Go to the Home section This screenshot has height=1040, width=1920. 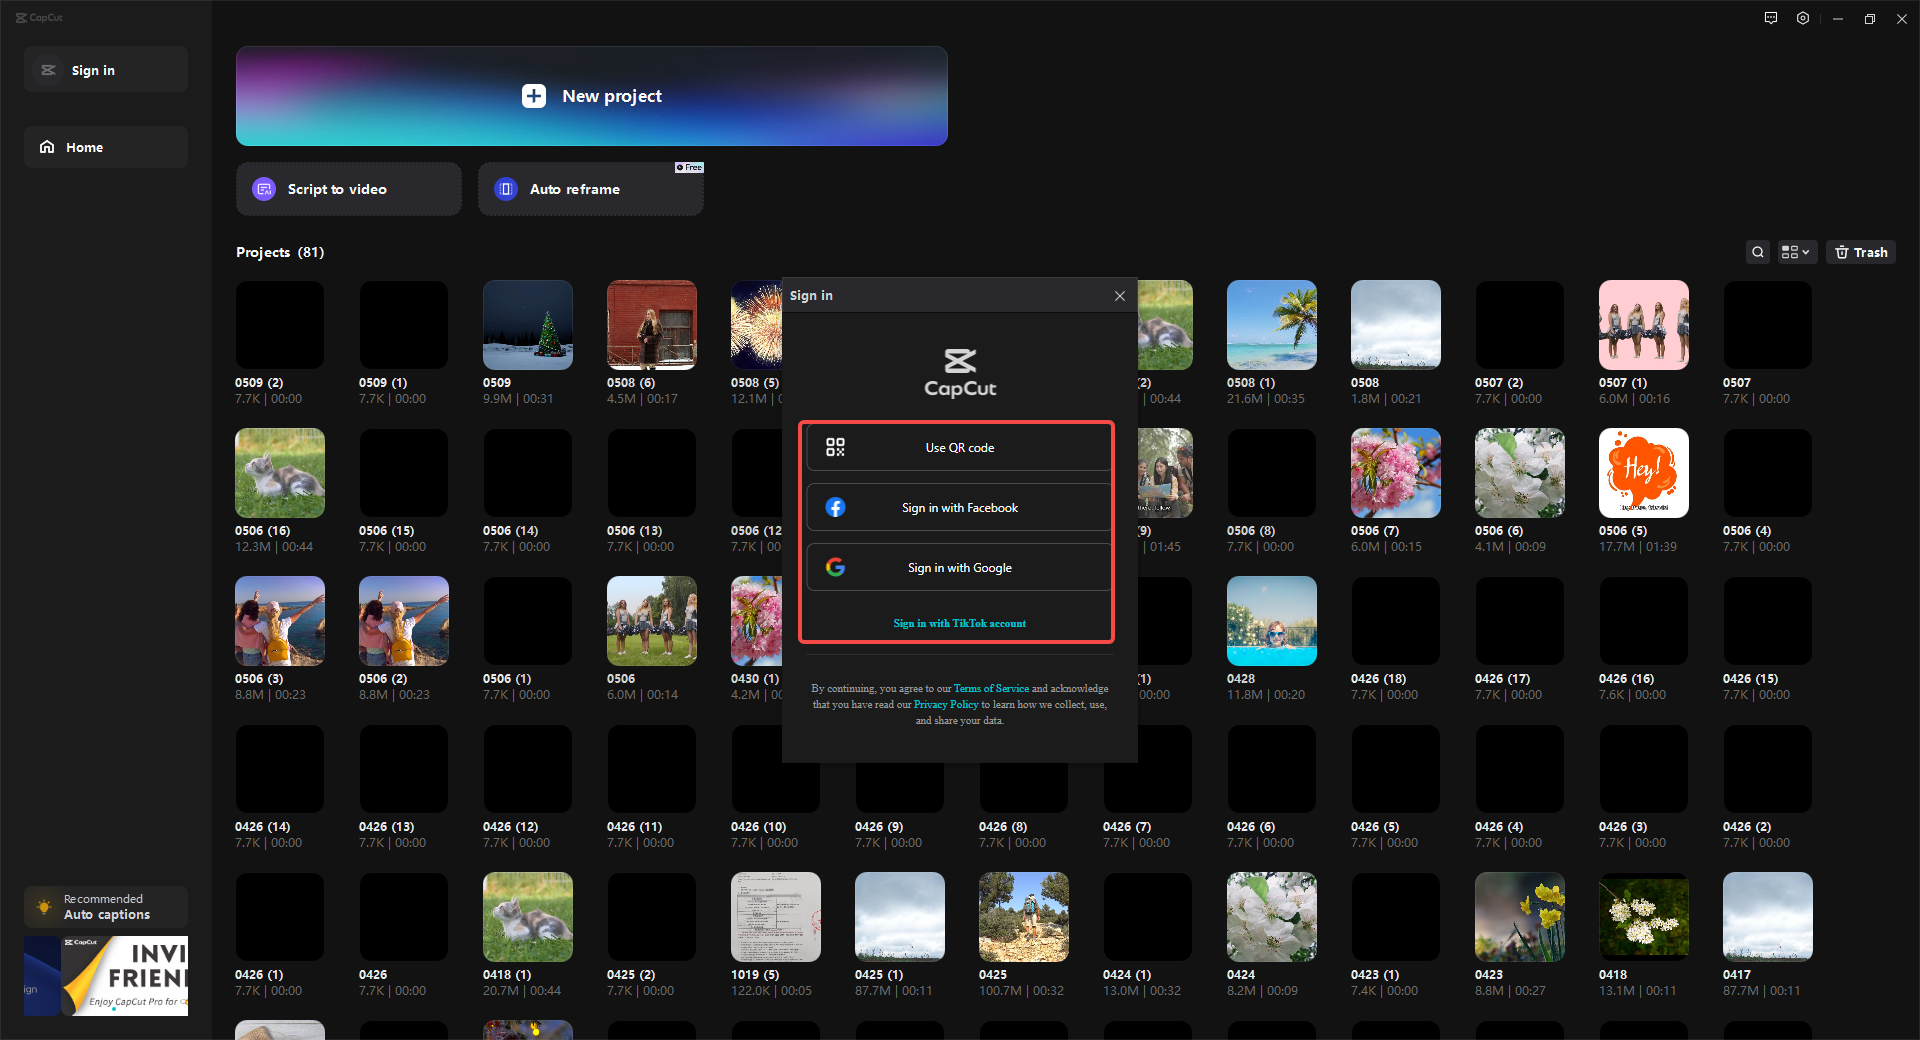(106, 147)
